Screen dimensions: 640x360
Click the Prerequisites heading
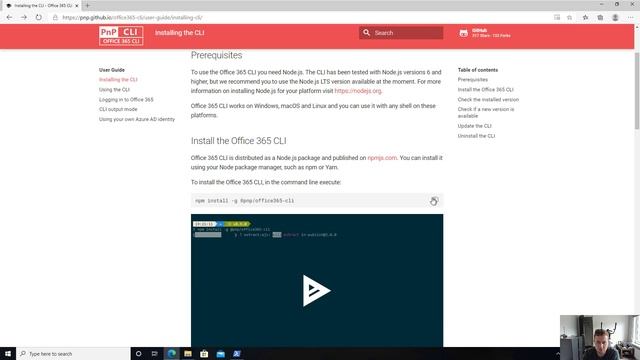[216, 55]
